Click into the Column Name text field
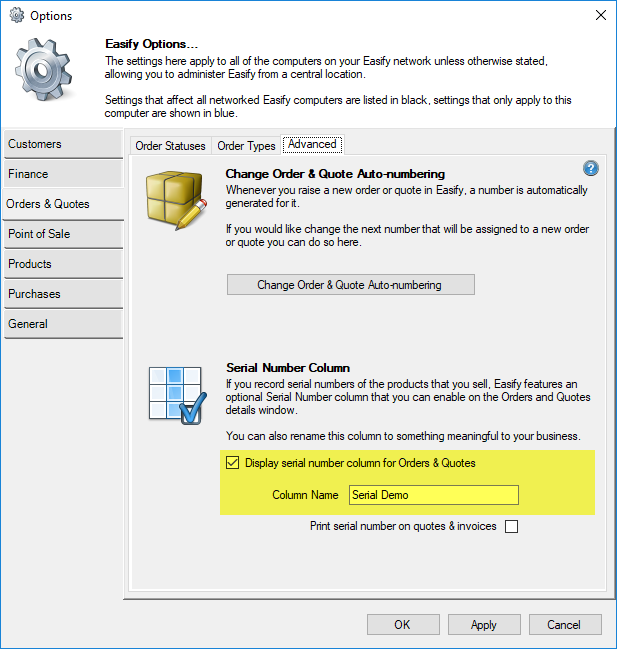 (x=433, y=495)
